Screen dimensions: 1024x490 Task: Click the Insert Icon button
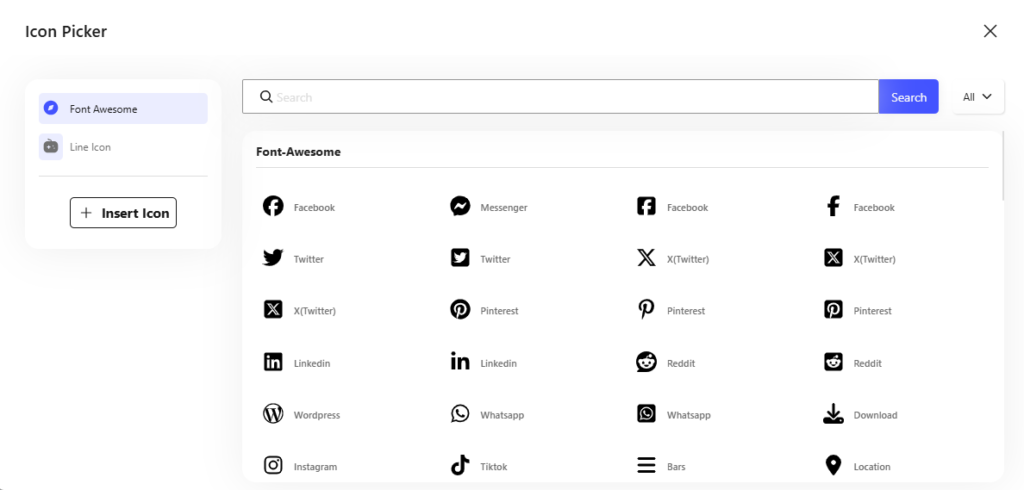(123, 212)
